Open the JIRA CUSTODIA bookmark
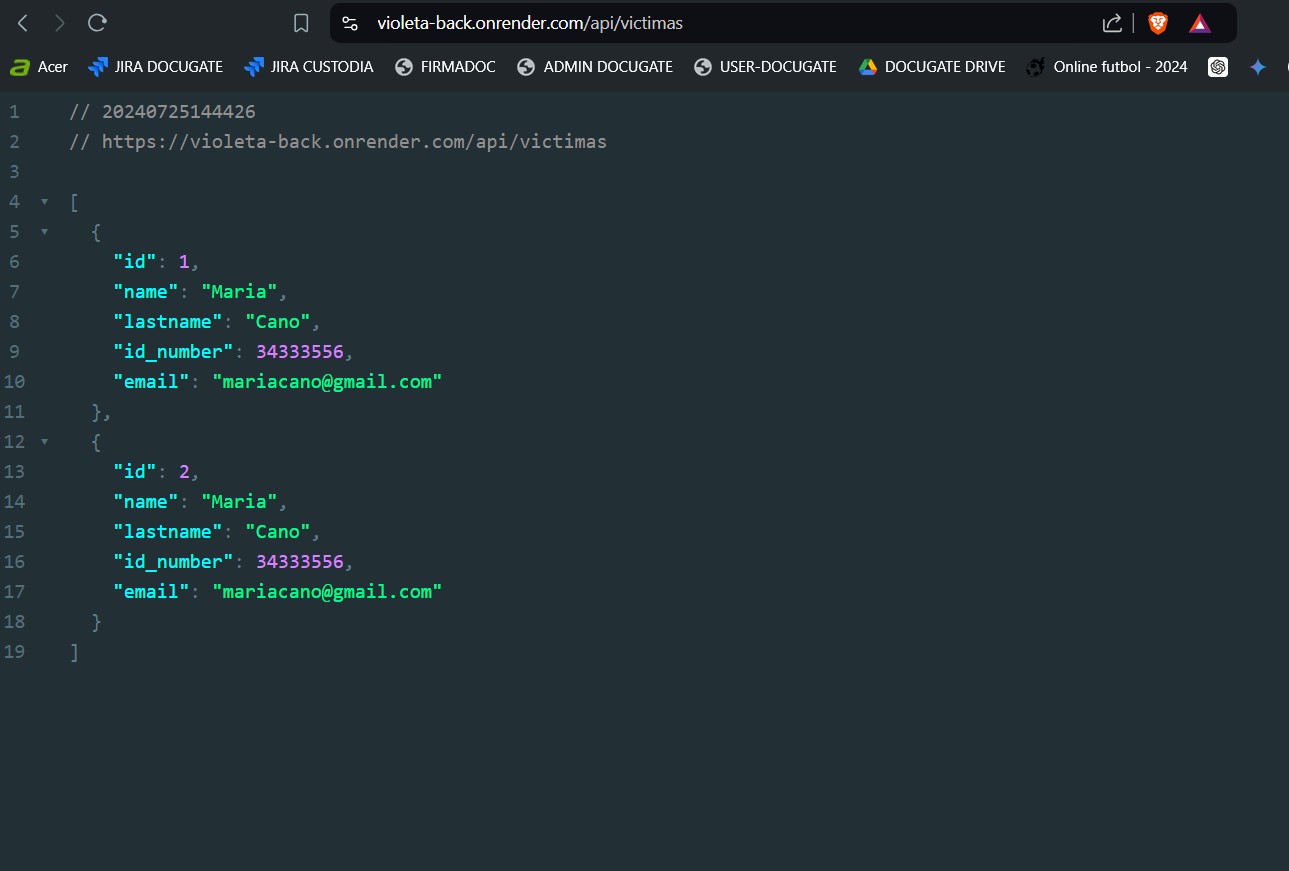The width and height of the screenshot is (1289, 871). pos(308,67)
